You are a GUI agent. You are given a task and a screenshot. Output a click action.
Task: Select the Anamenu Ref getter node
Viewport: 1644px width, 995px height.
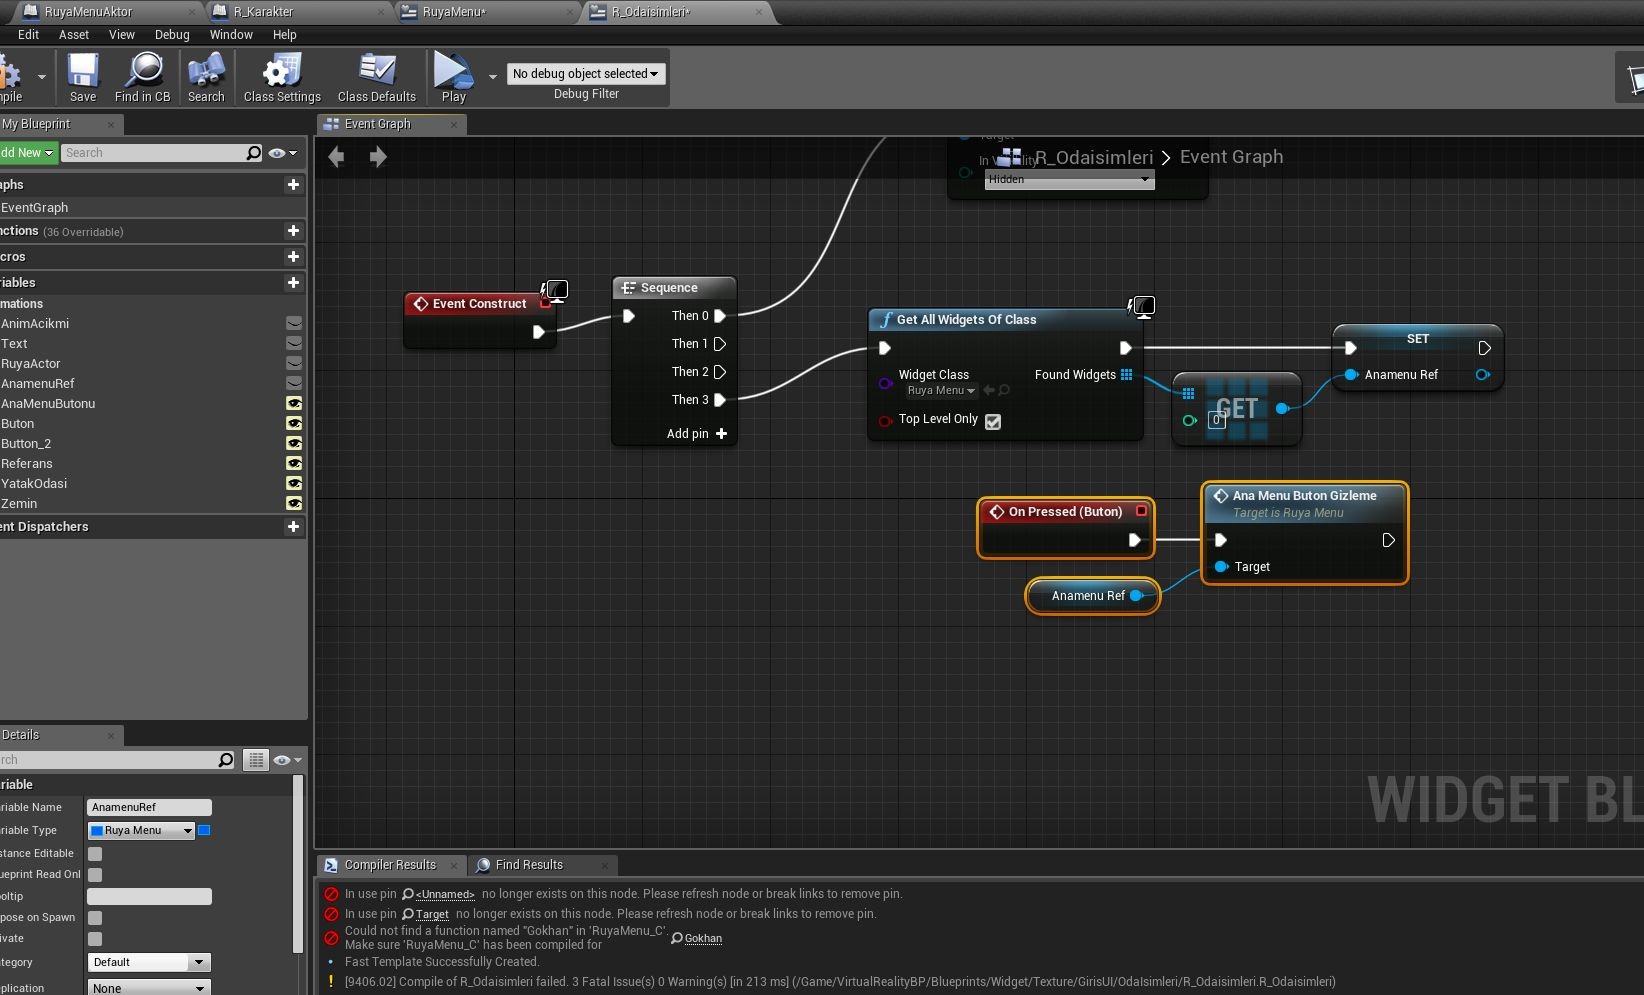[x=1092, y=596]
